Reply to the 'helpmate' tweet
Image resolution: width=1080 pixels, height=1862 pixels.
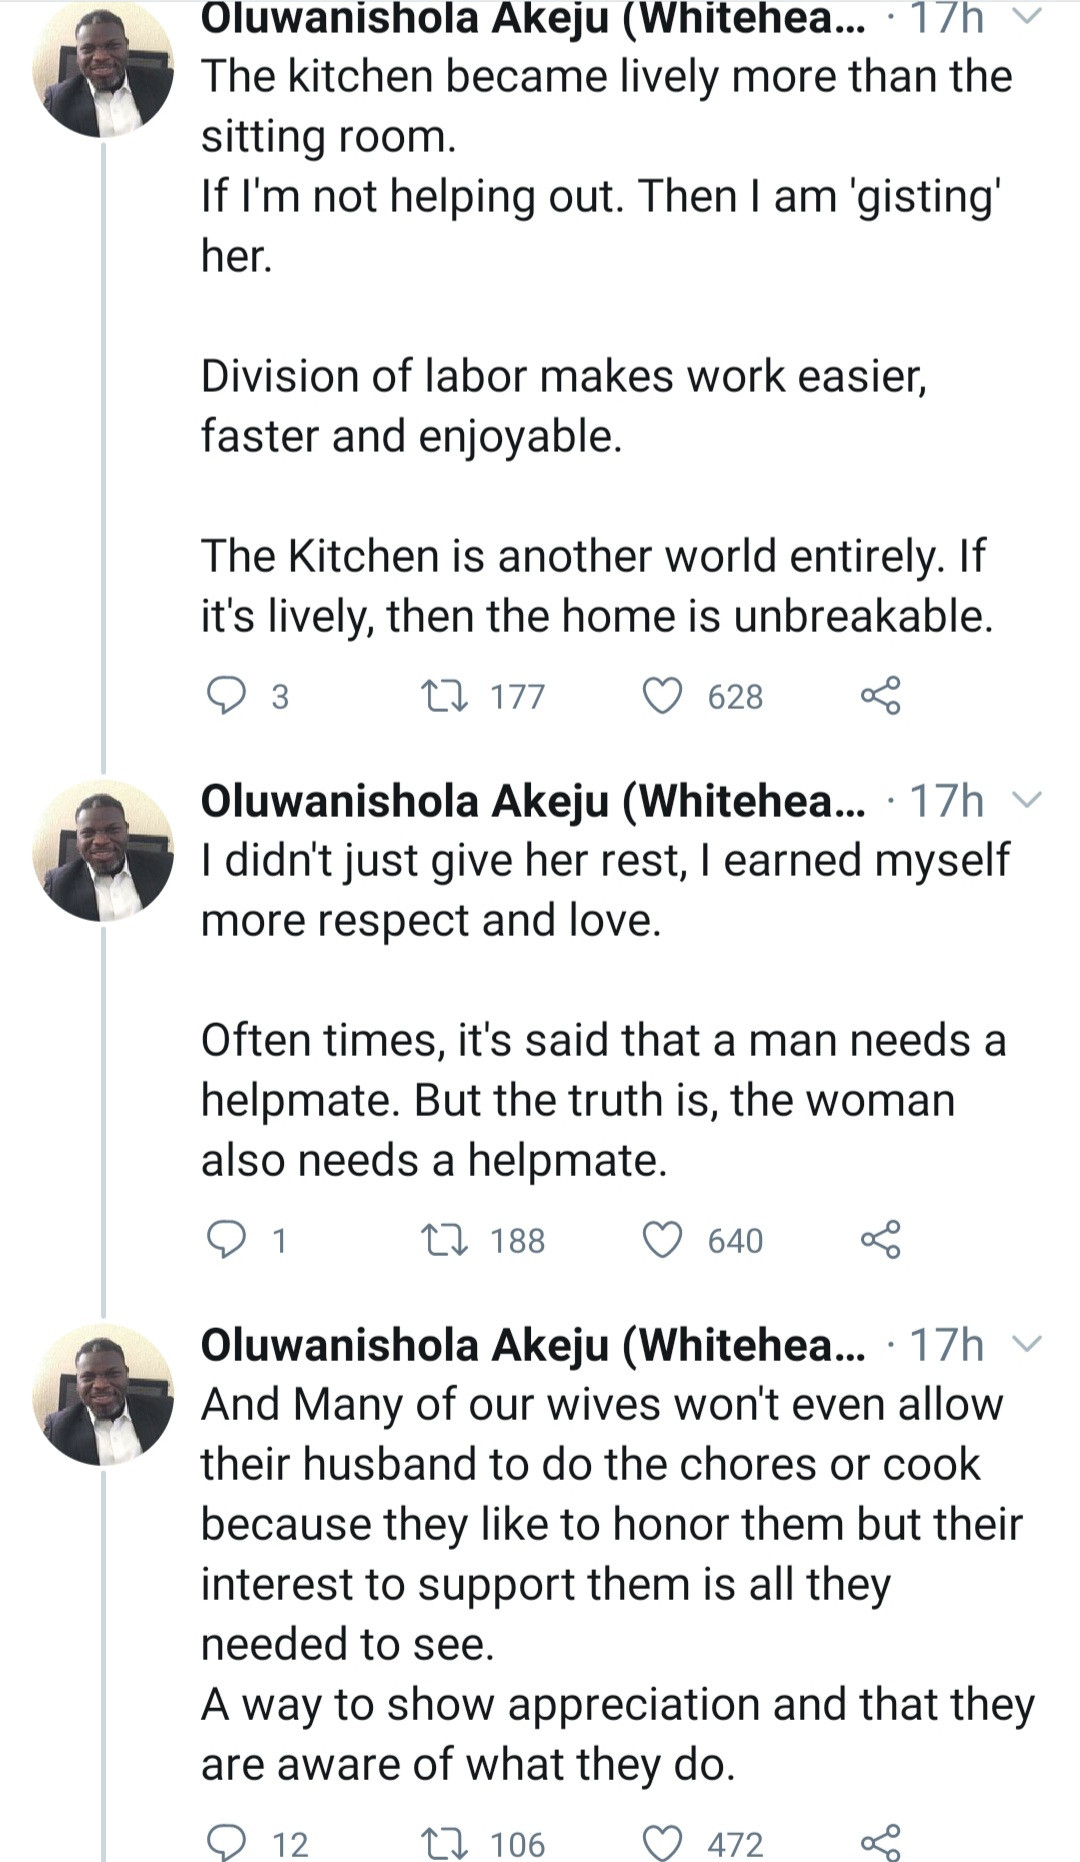pyautogui.click(x=226, y=1240)
